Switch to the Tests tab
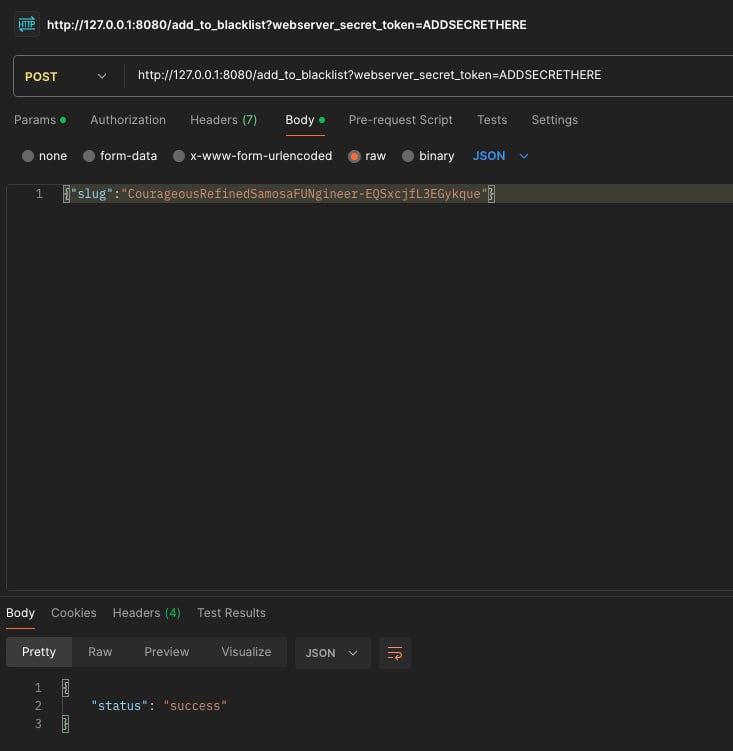 coord(492,120)
